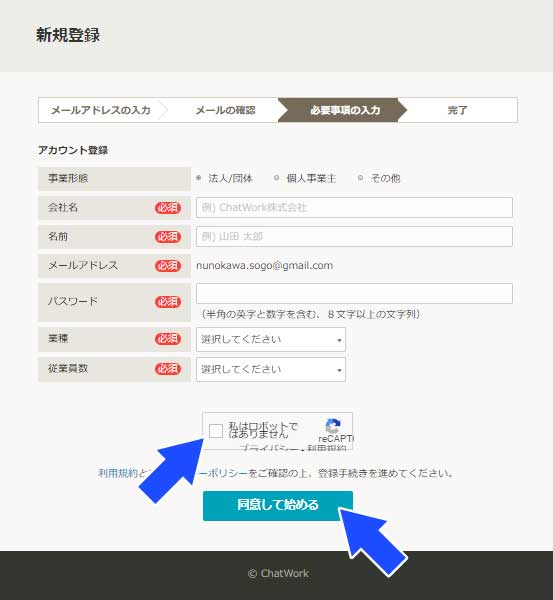Focus the 名前 input field
553x600 pixels.
click(354, 236)
